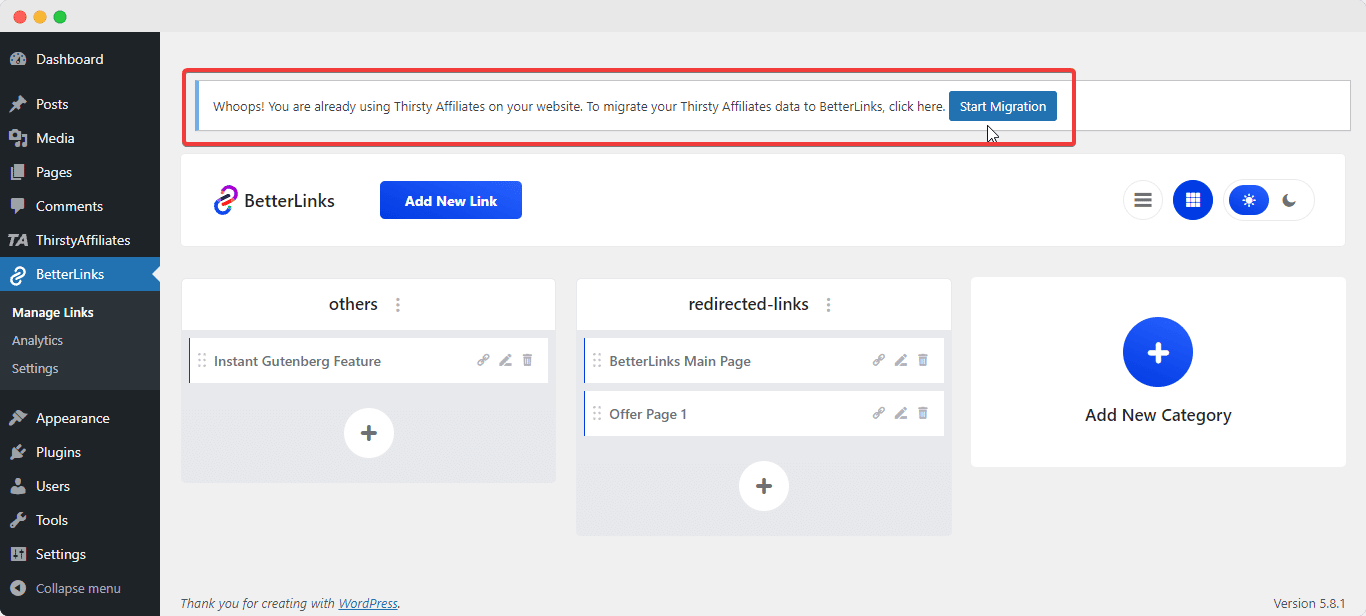This screenshot has width=1366, height=616.
Task: Click the Settings sliders icon in sidebar
Action: pyautogui.click(x=18, y=554)
